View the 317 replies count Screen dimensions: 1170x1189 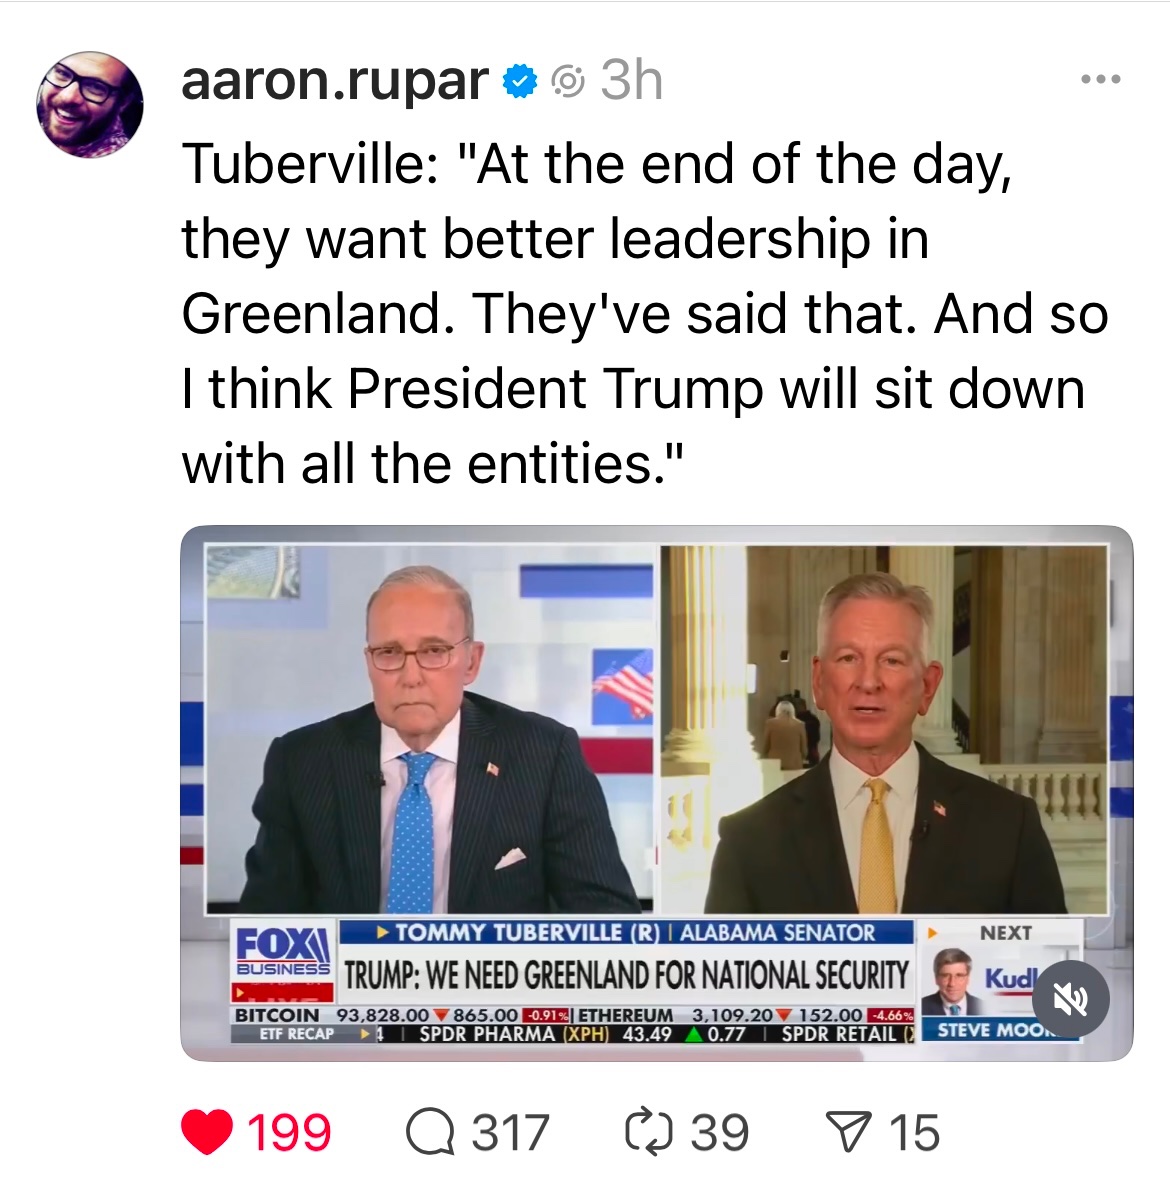pos(510,1132)
